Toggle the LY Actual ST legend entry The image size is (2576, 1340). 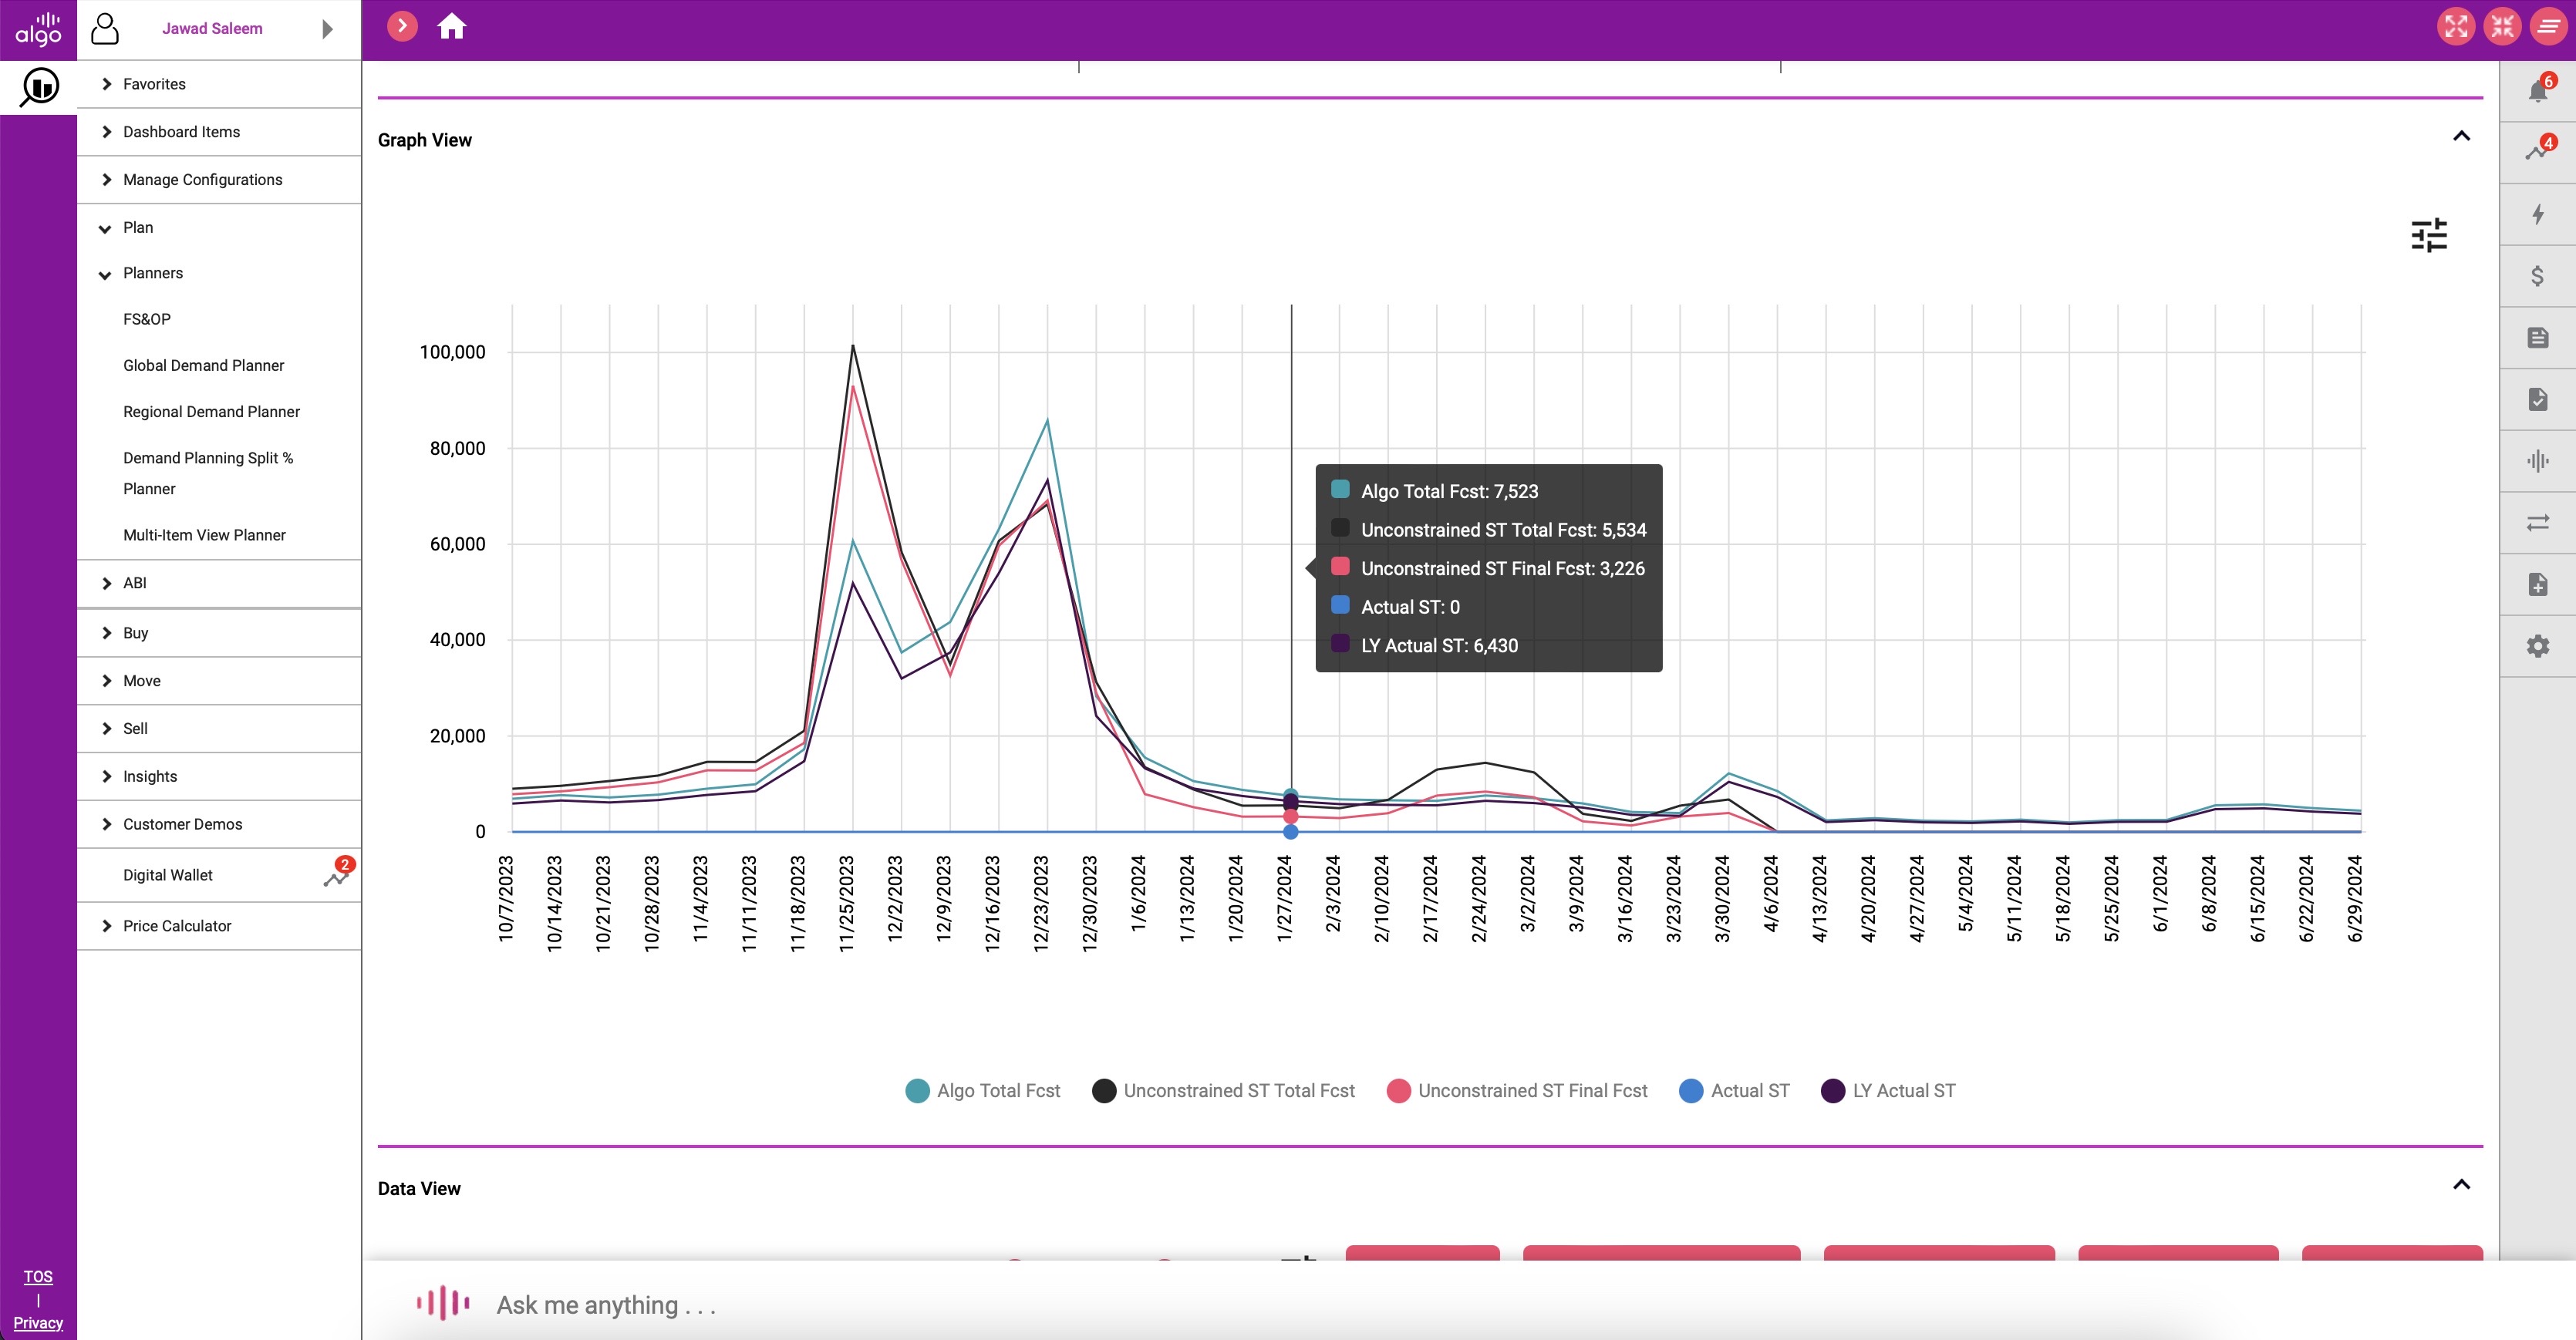pos(1888,1090)
